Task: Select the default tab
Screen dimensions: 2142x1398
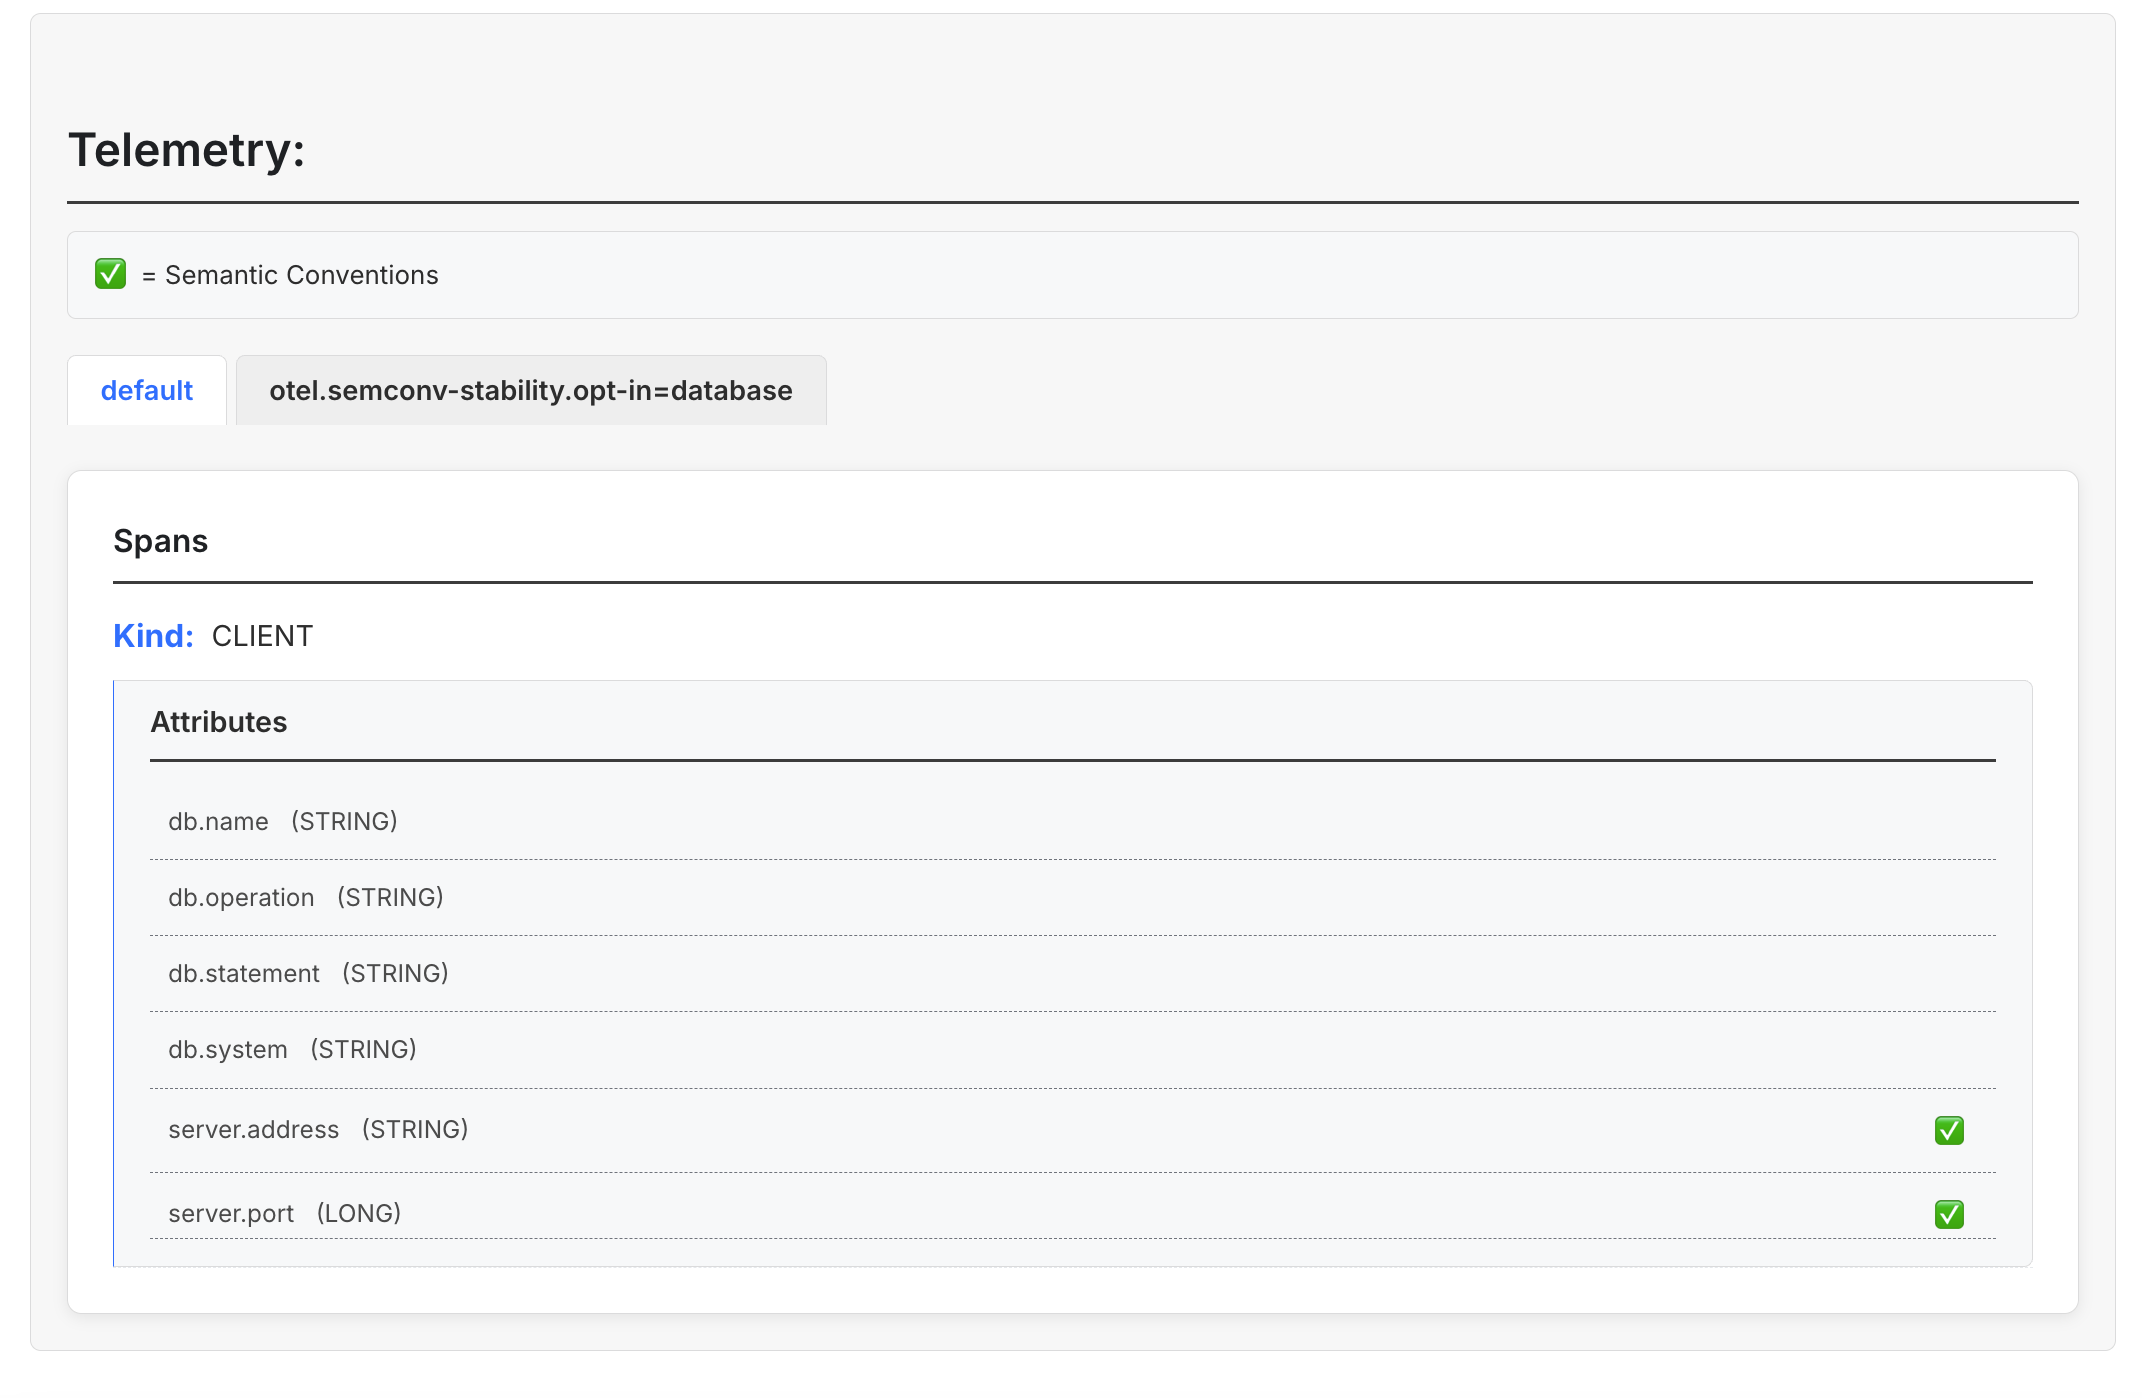Action: 147,390
